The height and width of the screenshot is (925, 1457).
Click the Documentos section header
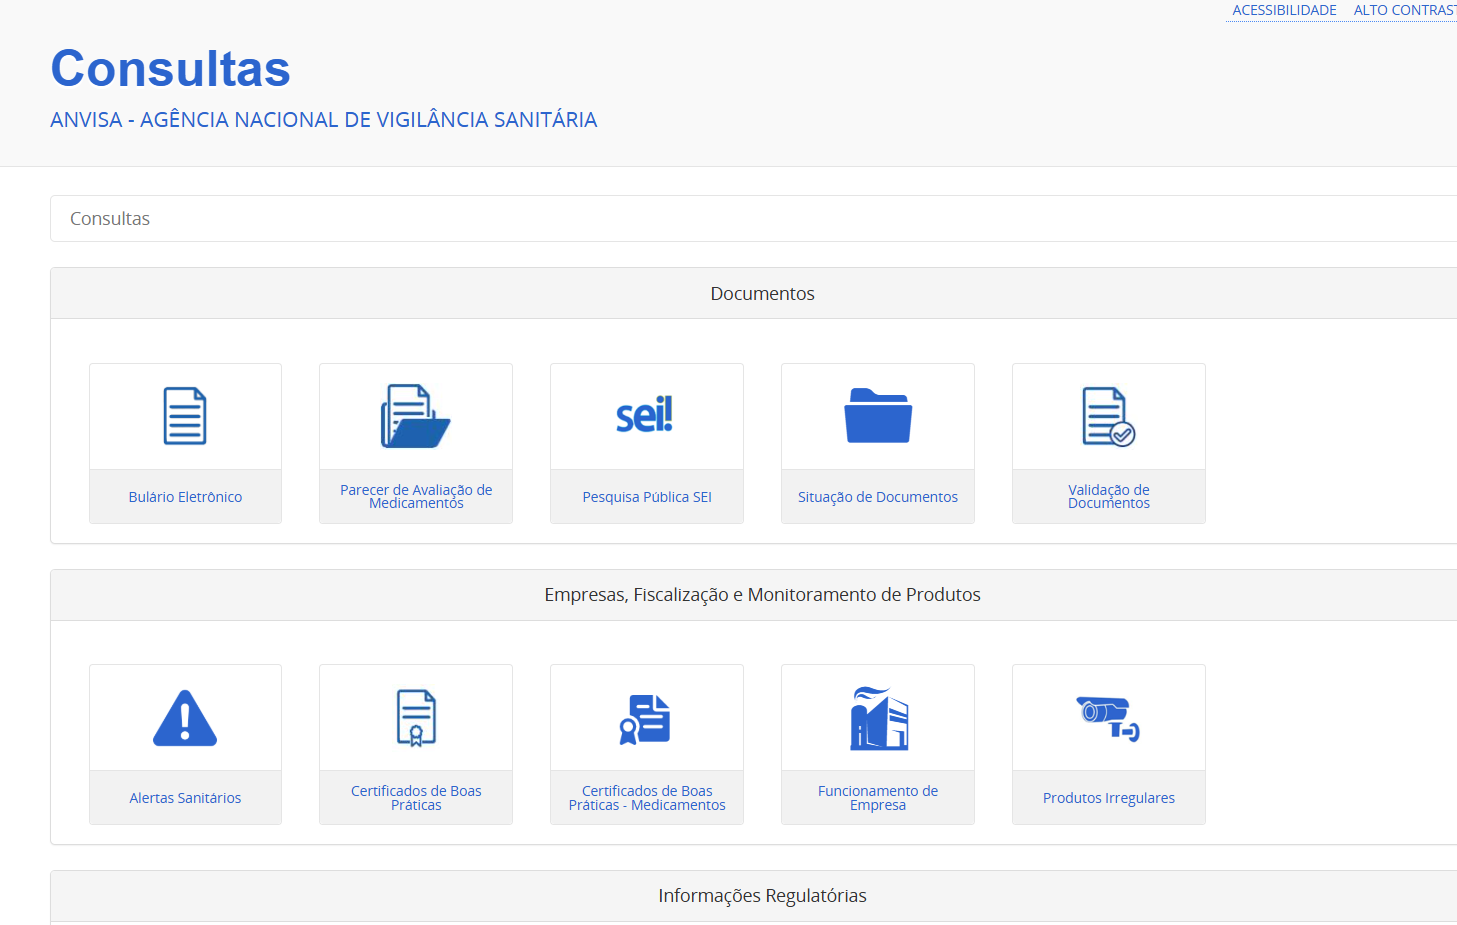762,293
